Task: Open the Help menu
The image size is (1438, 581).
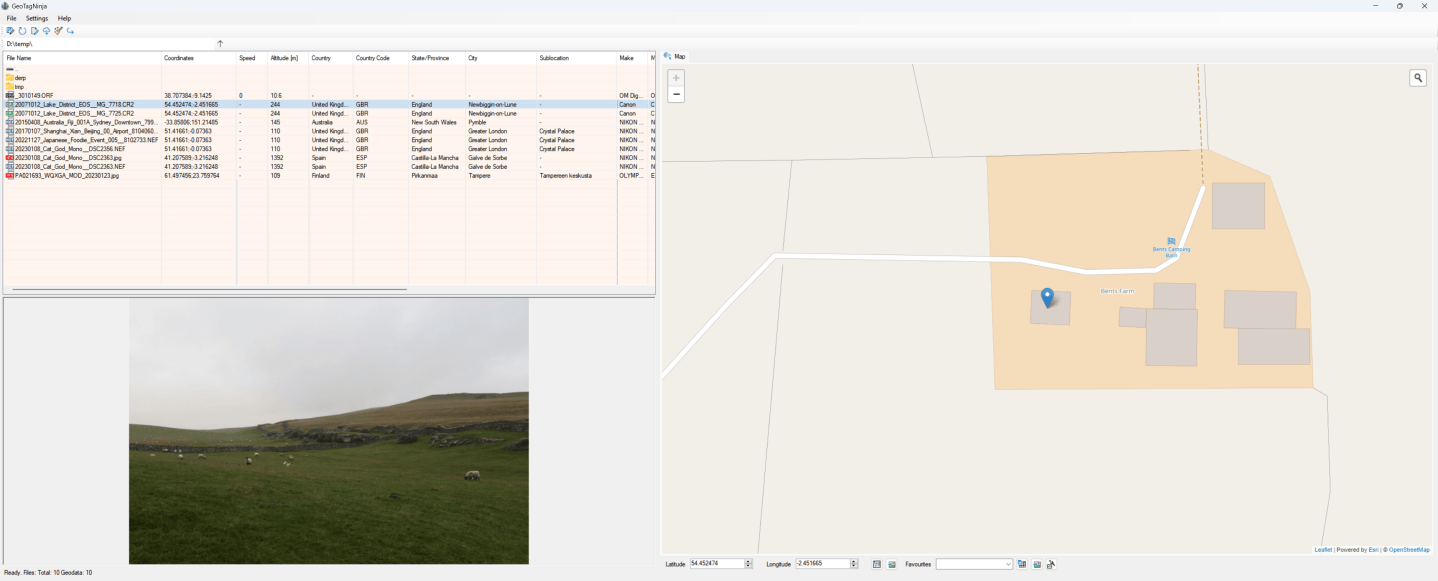Action: point(64,18)
